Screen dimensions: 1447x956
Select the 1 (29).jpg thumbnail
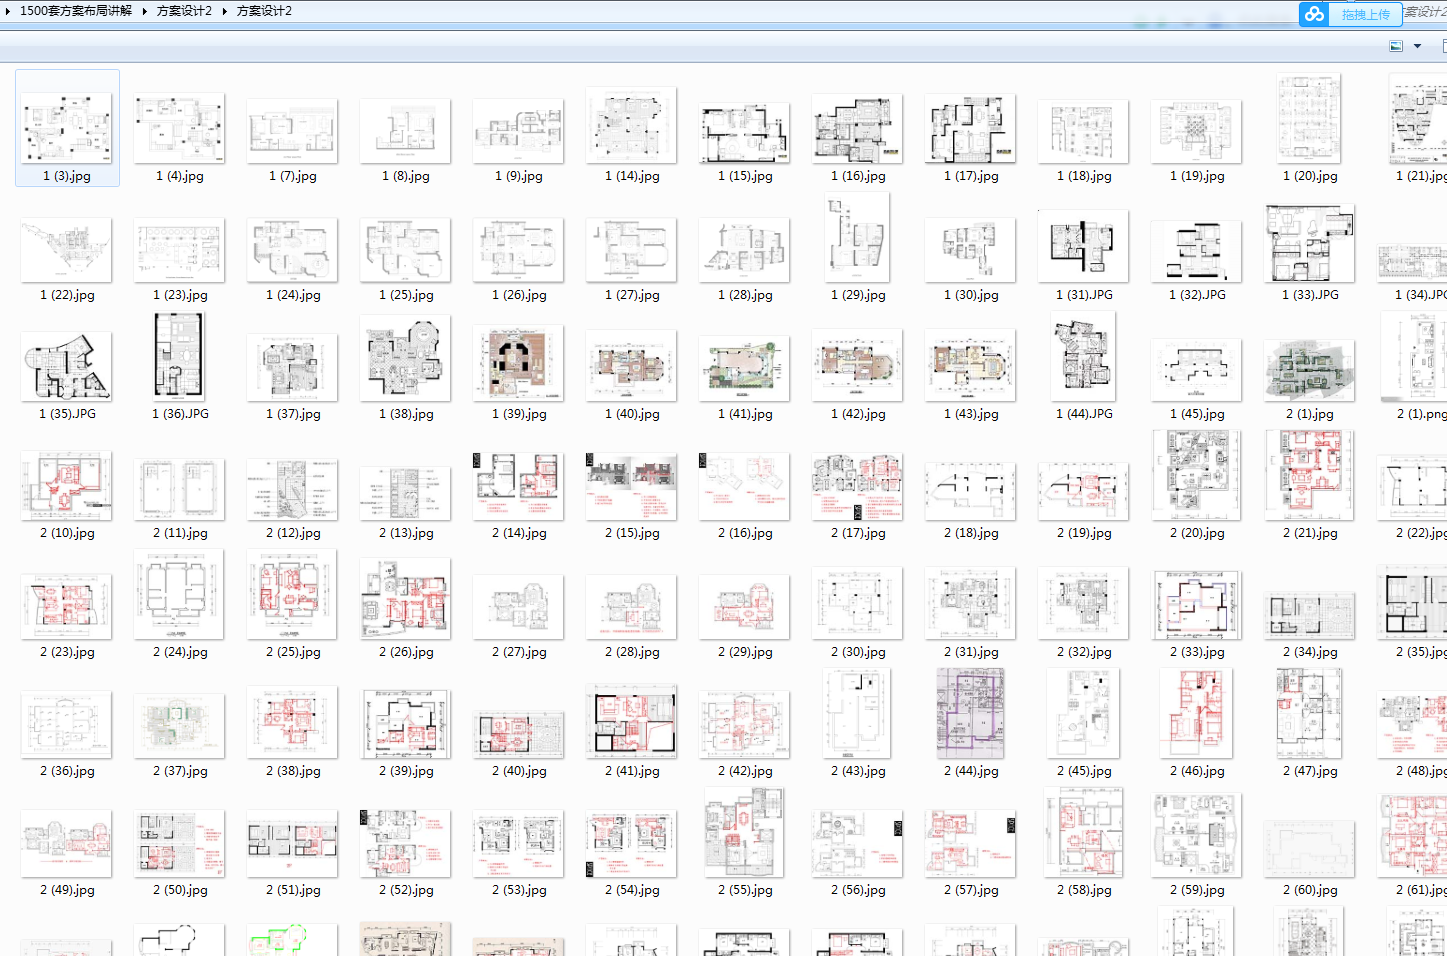(x=858, y=237)
